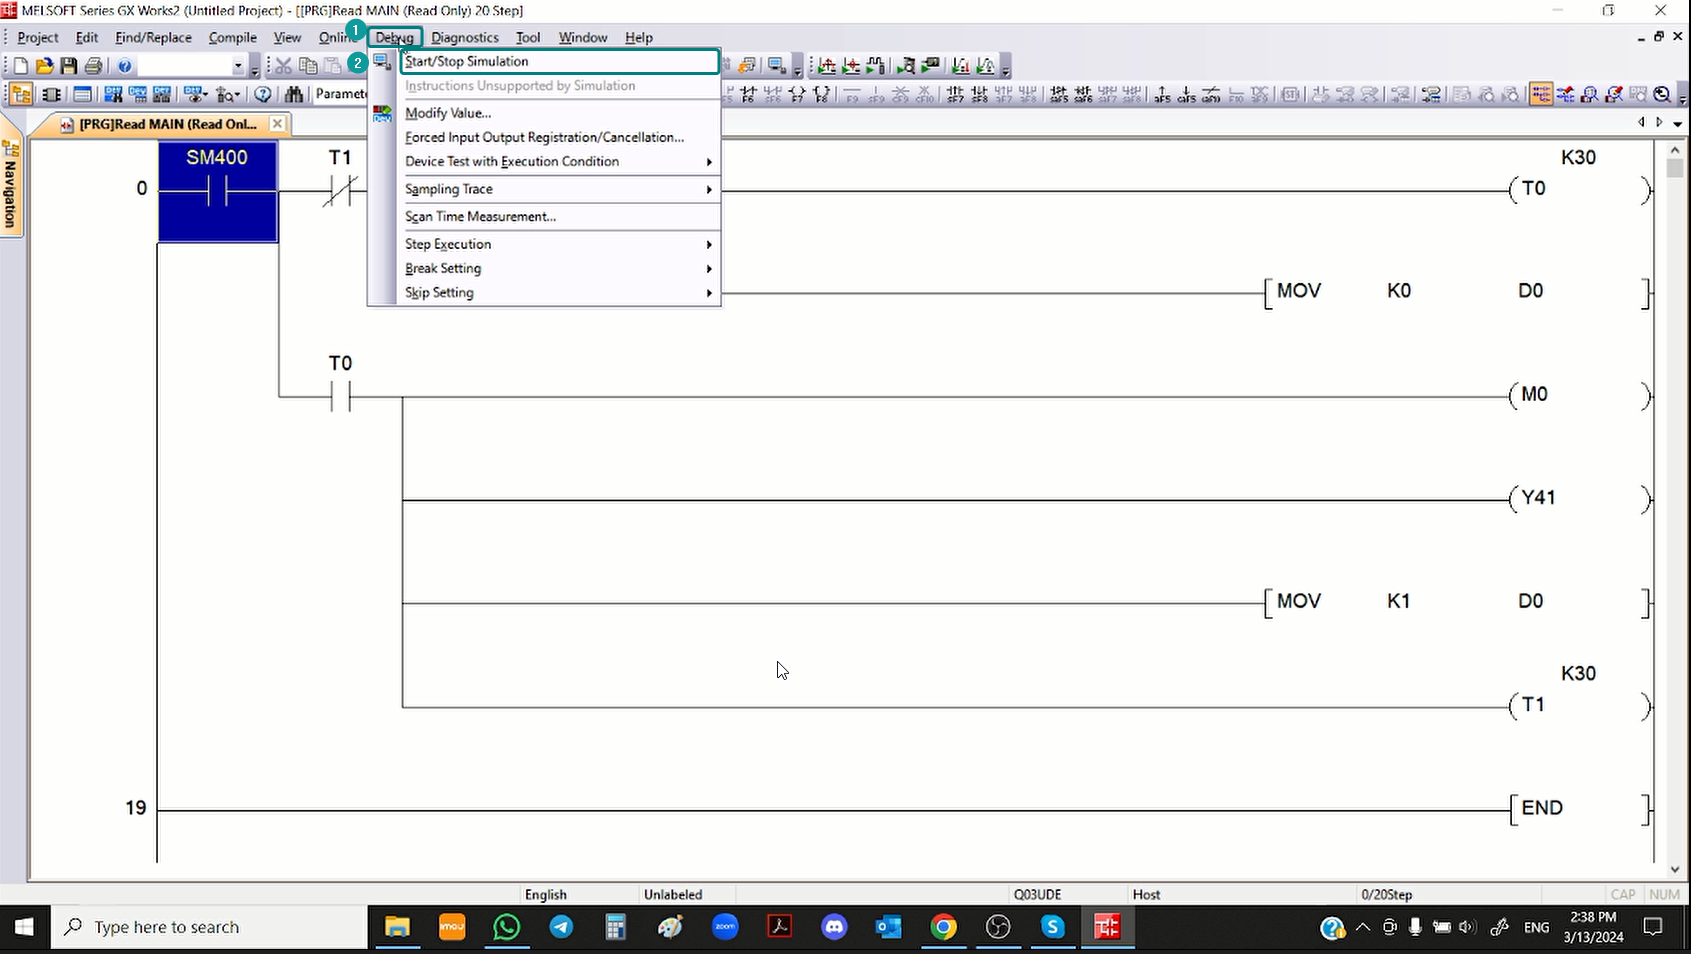Toggle the highlighted orange ladder display button
The image size is (1691, 954).
point(1541,94)
